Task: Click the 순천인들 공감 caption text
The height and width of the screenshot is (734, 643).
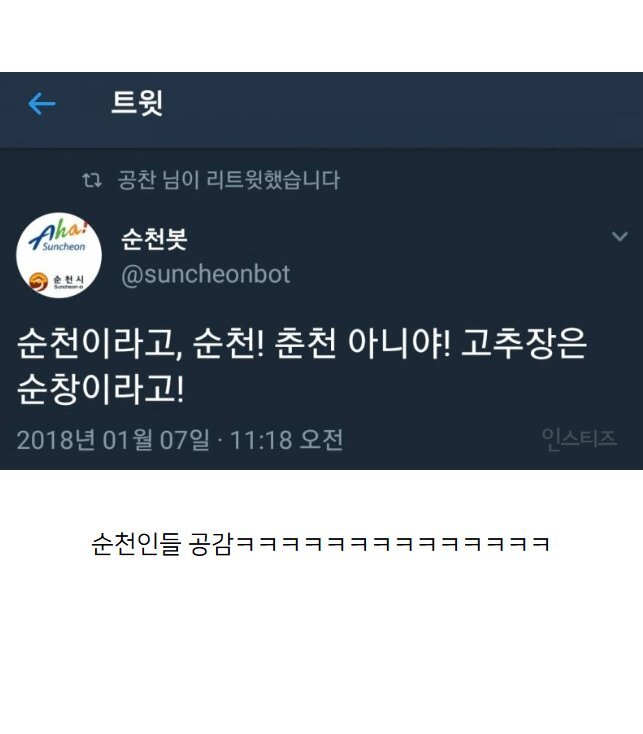Action: point(162,544)
